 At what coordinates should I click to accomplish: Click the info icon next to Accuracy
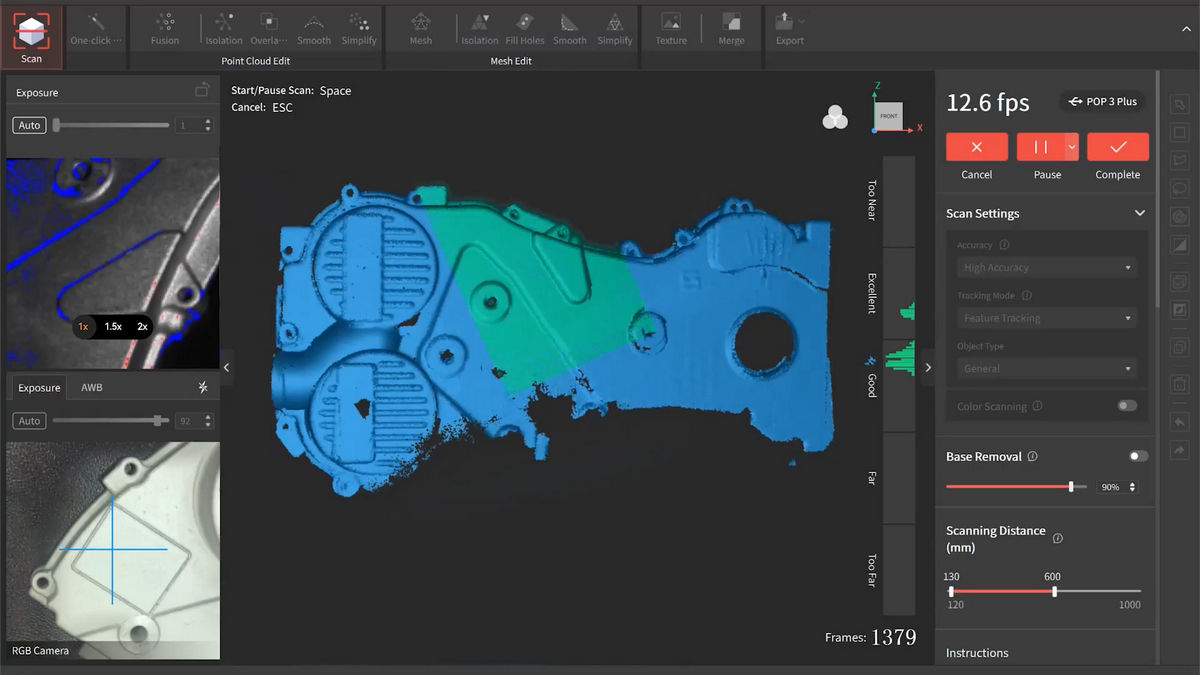pos(1004,244)
